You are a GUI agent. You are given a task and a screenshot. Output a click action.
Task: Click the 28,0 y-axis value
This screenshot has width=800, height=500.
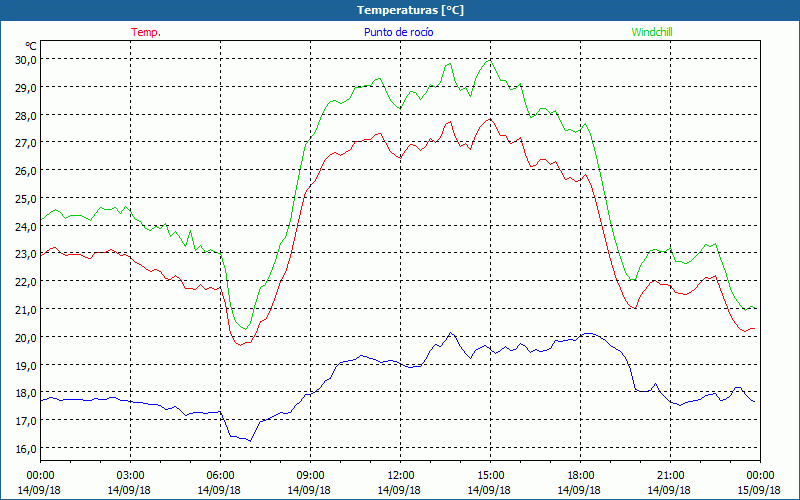(26, 115)
